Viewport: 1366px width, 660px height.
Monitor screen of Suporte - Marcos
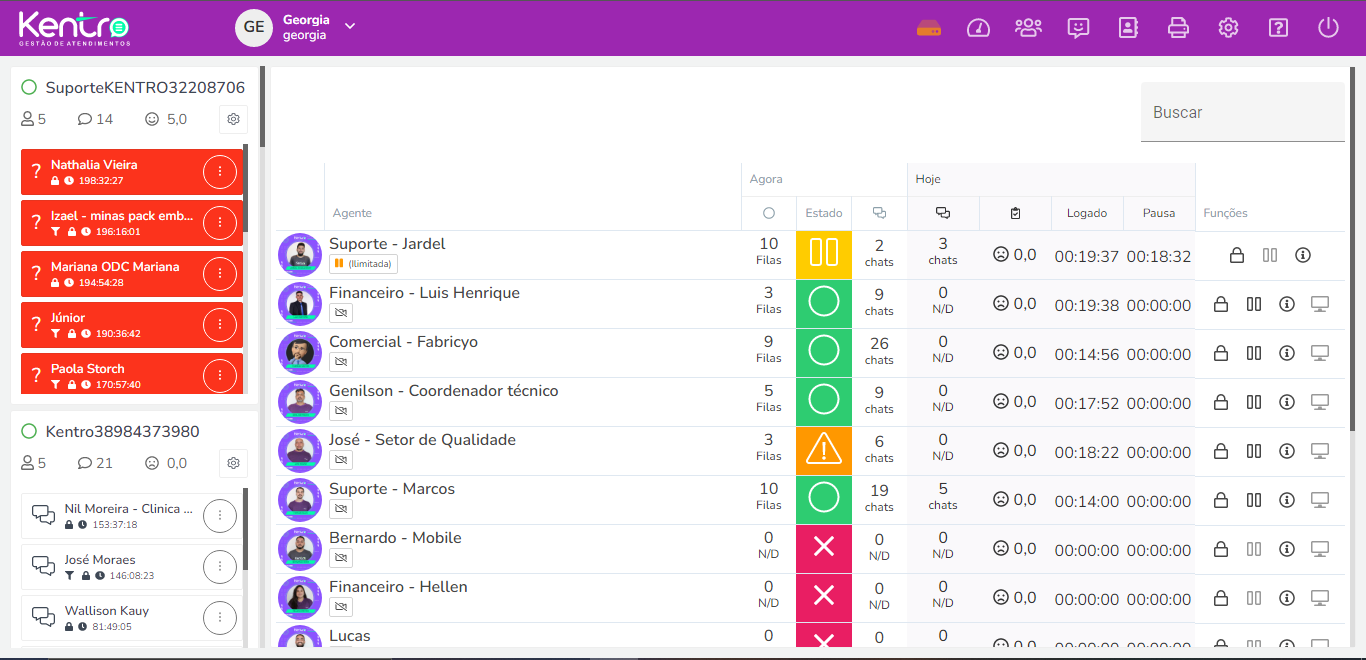(1320, 500)
